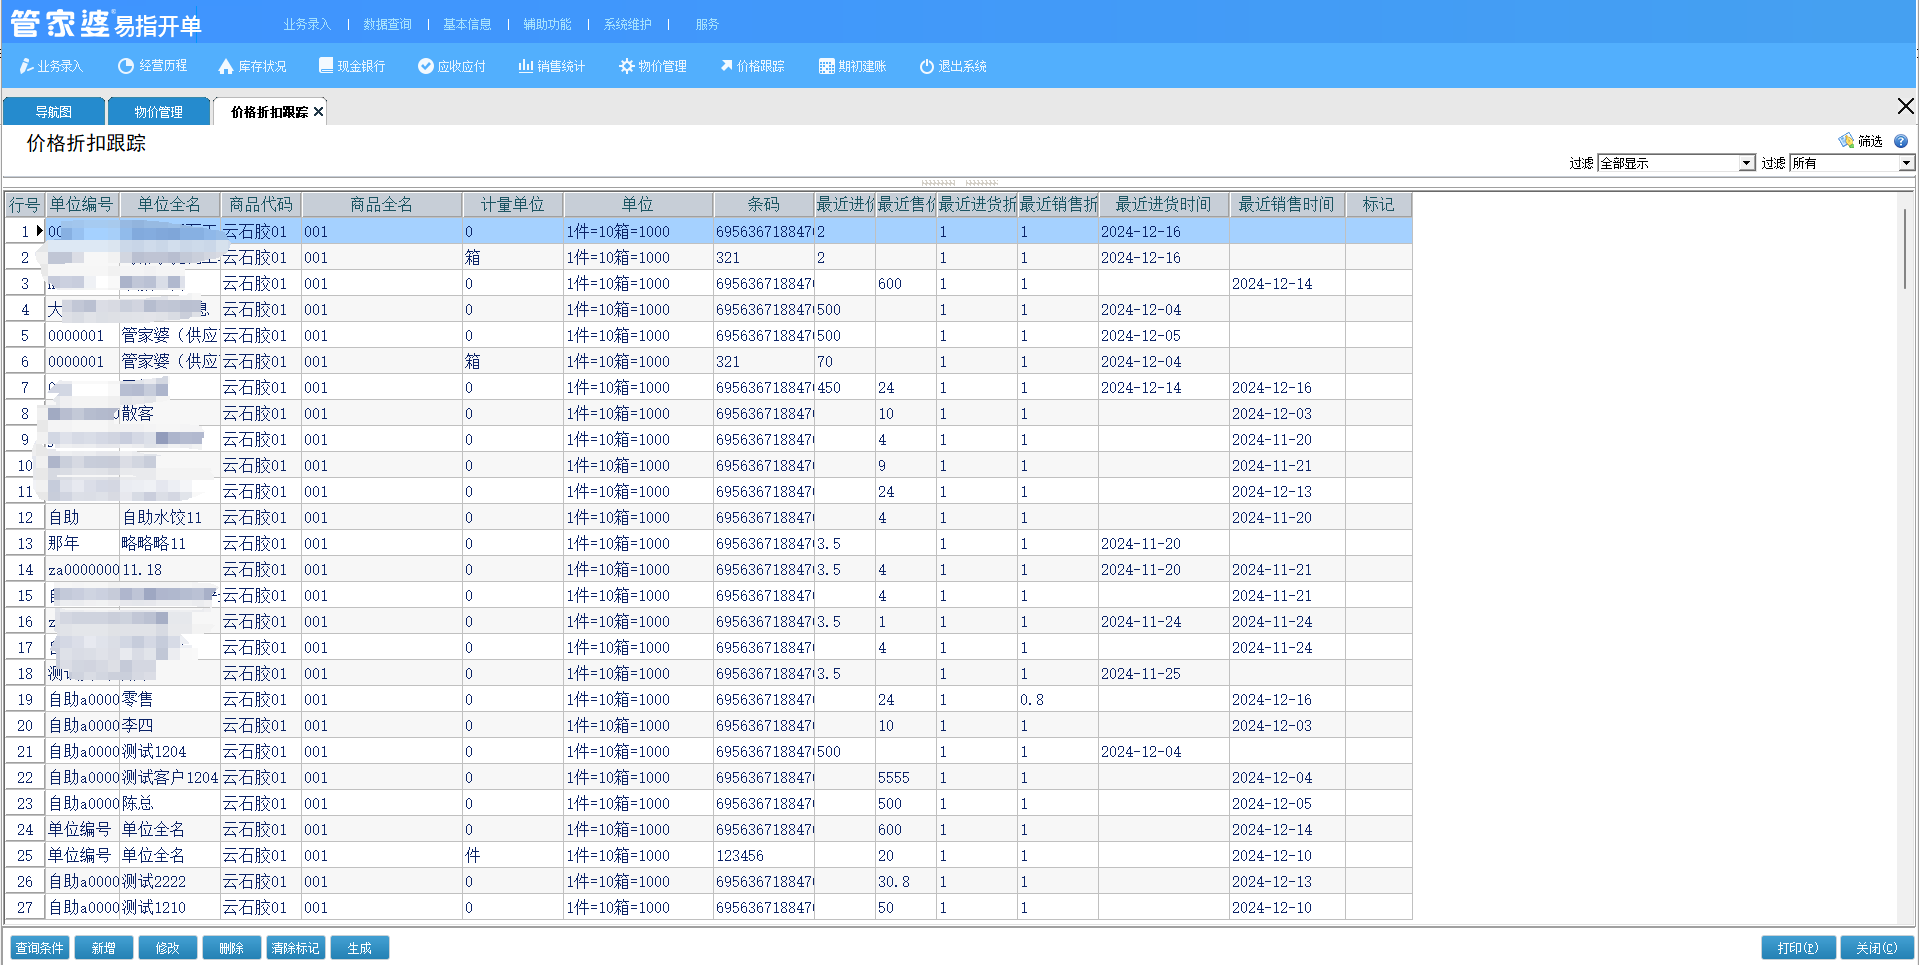The height and width of the screenshot is (965, 1919).
Task: Open the 数据查询 menu
Action: (x=387, y=24)
